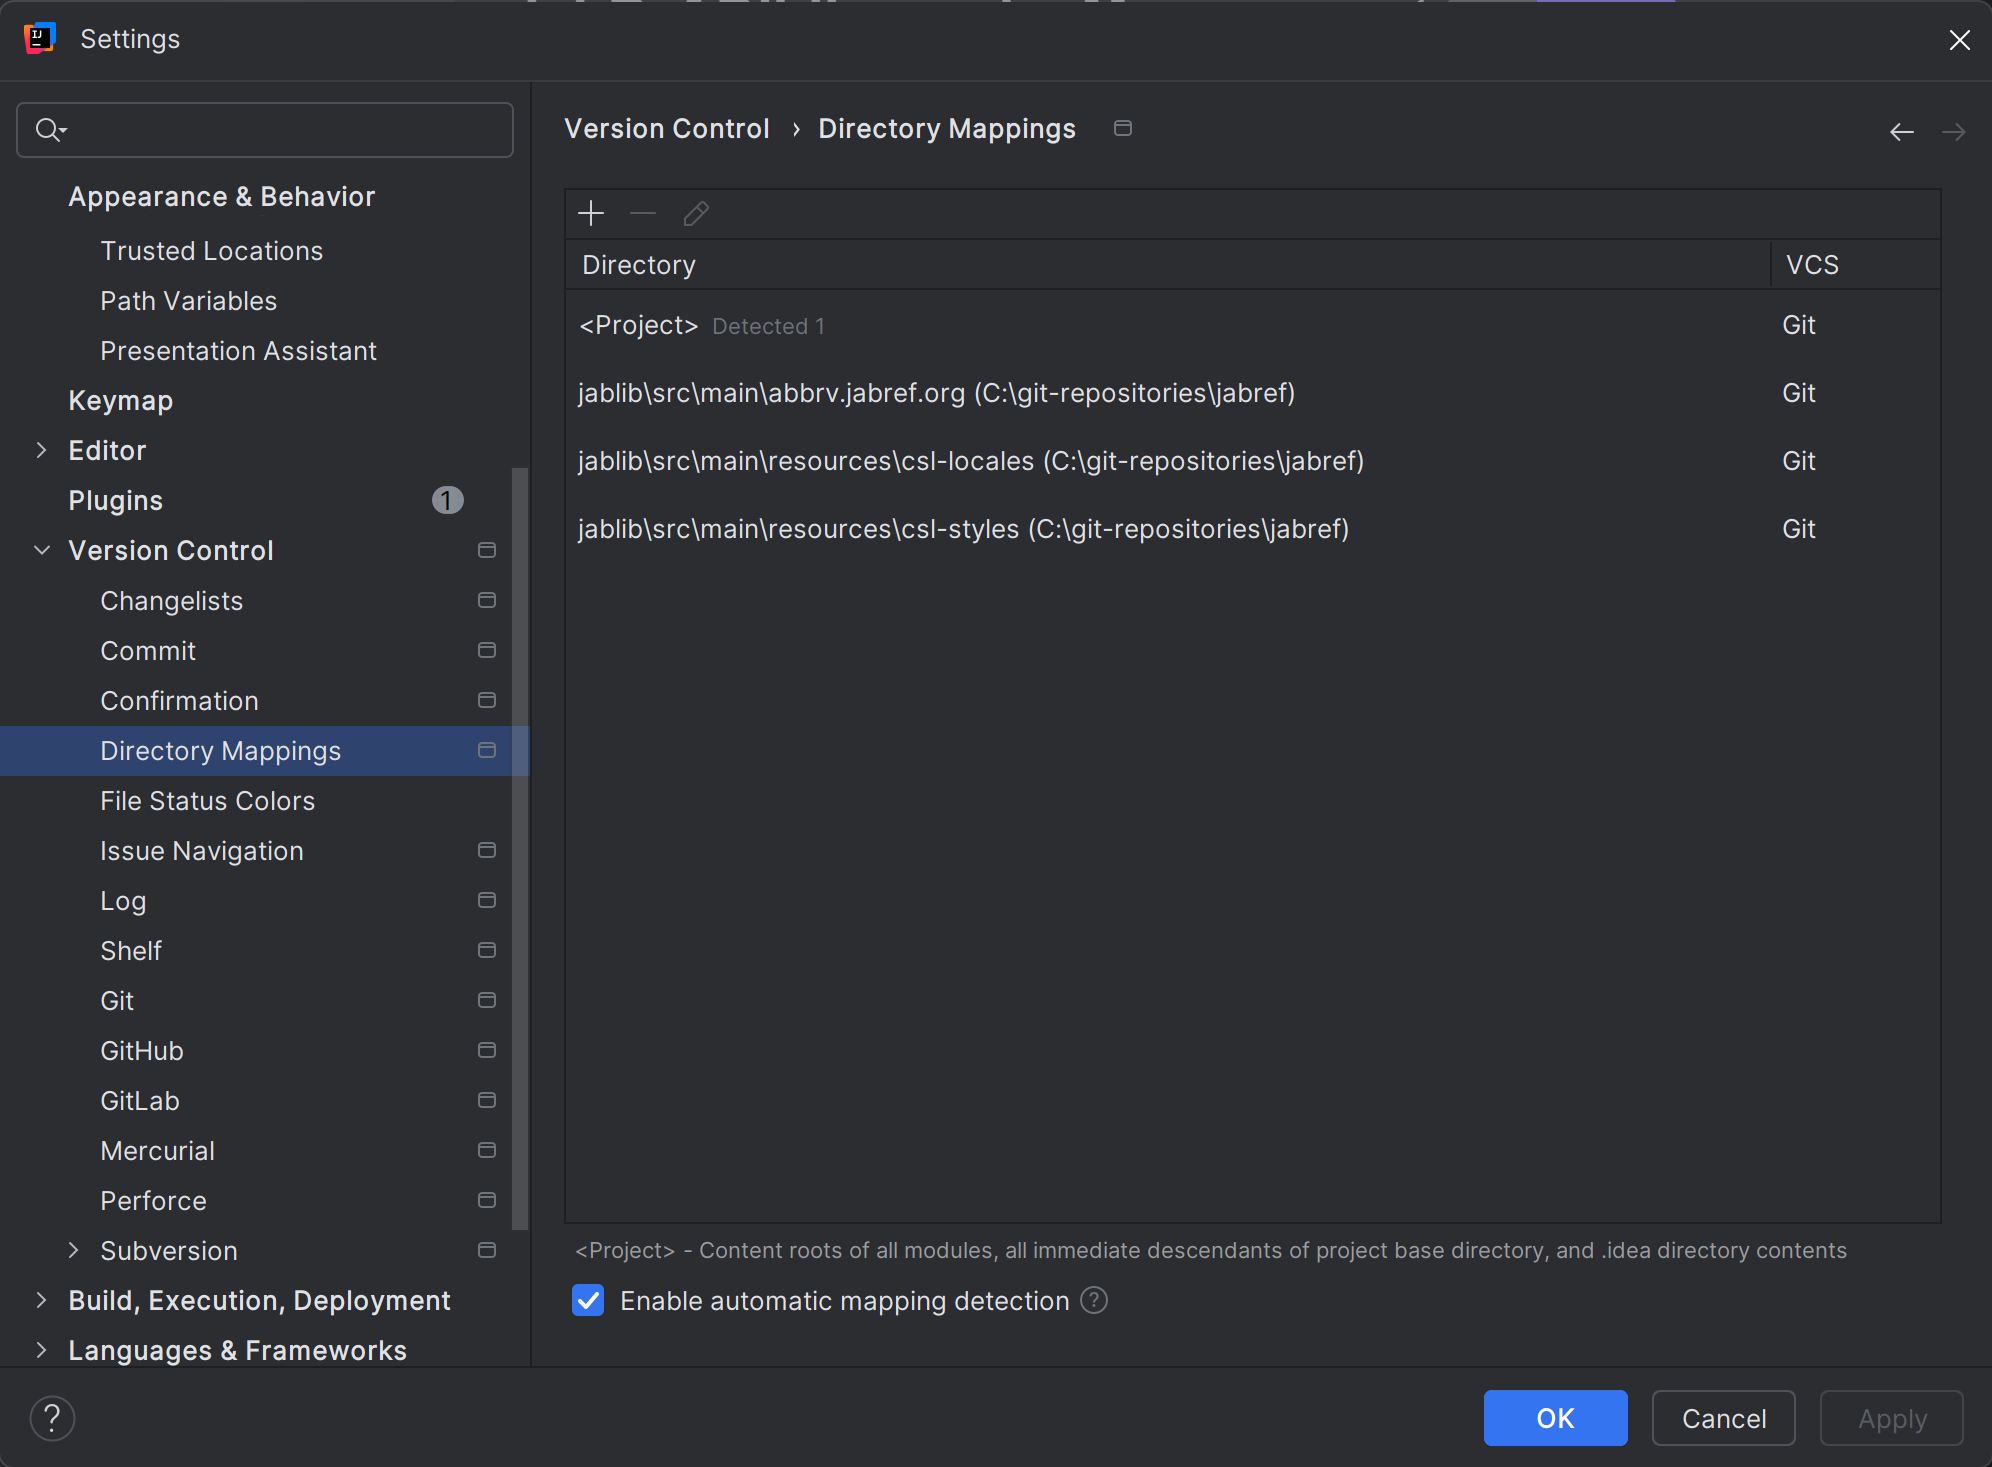This screenshot has width=1992, height=1467.
Task: Click project icon next to Mercurial
Action: pos(487,1150)
